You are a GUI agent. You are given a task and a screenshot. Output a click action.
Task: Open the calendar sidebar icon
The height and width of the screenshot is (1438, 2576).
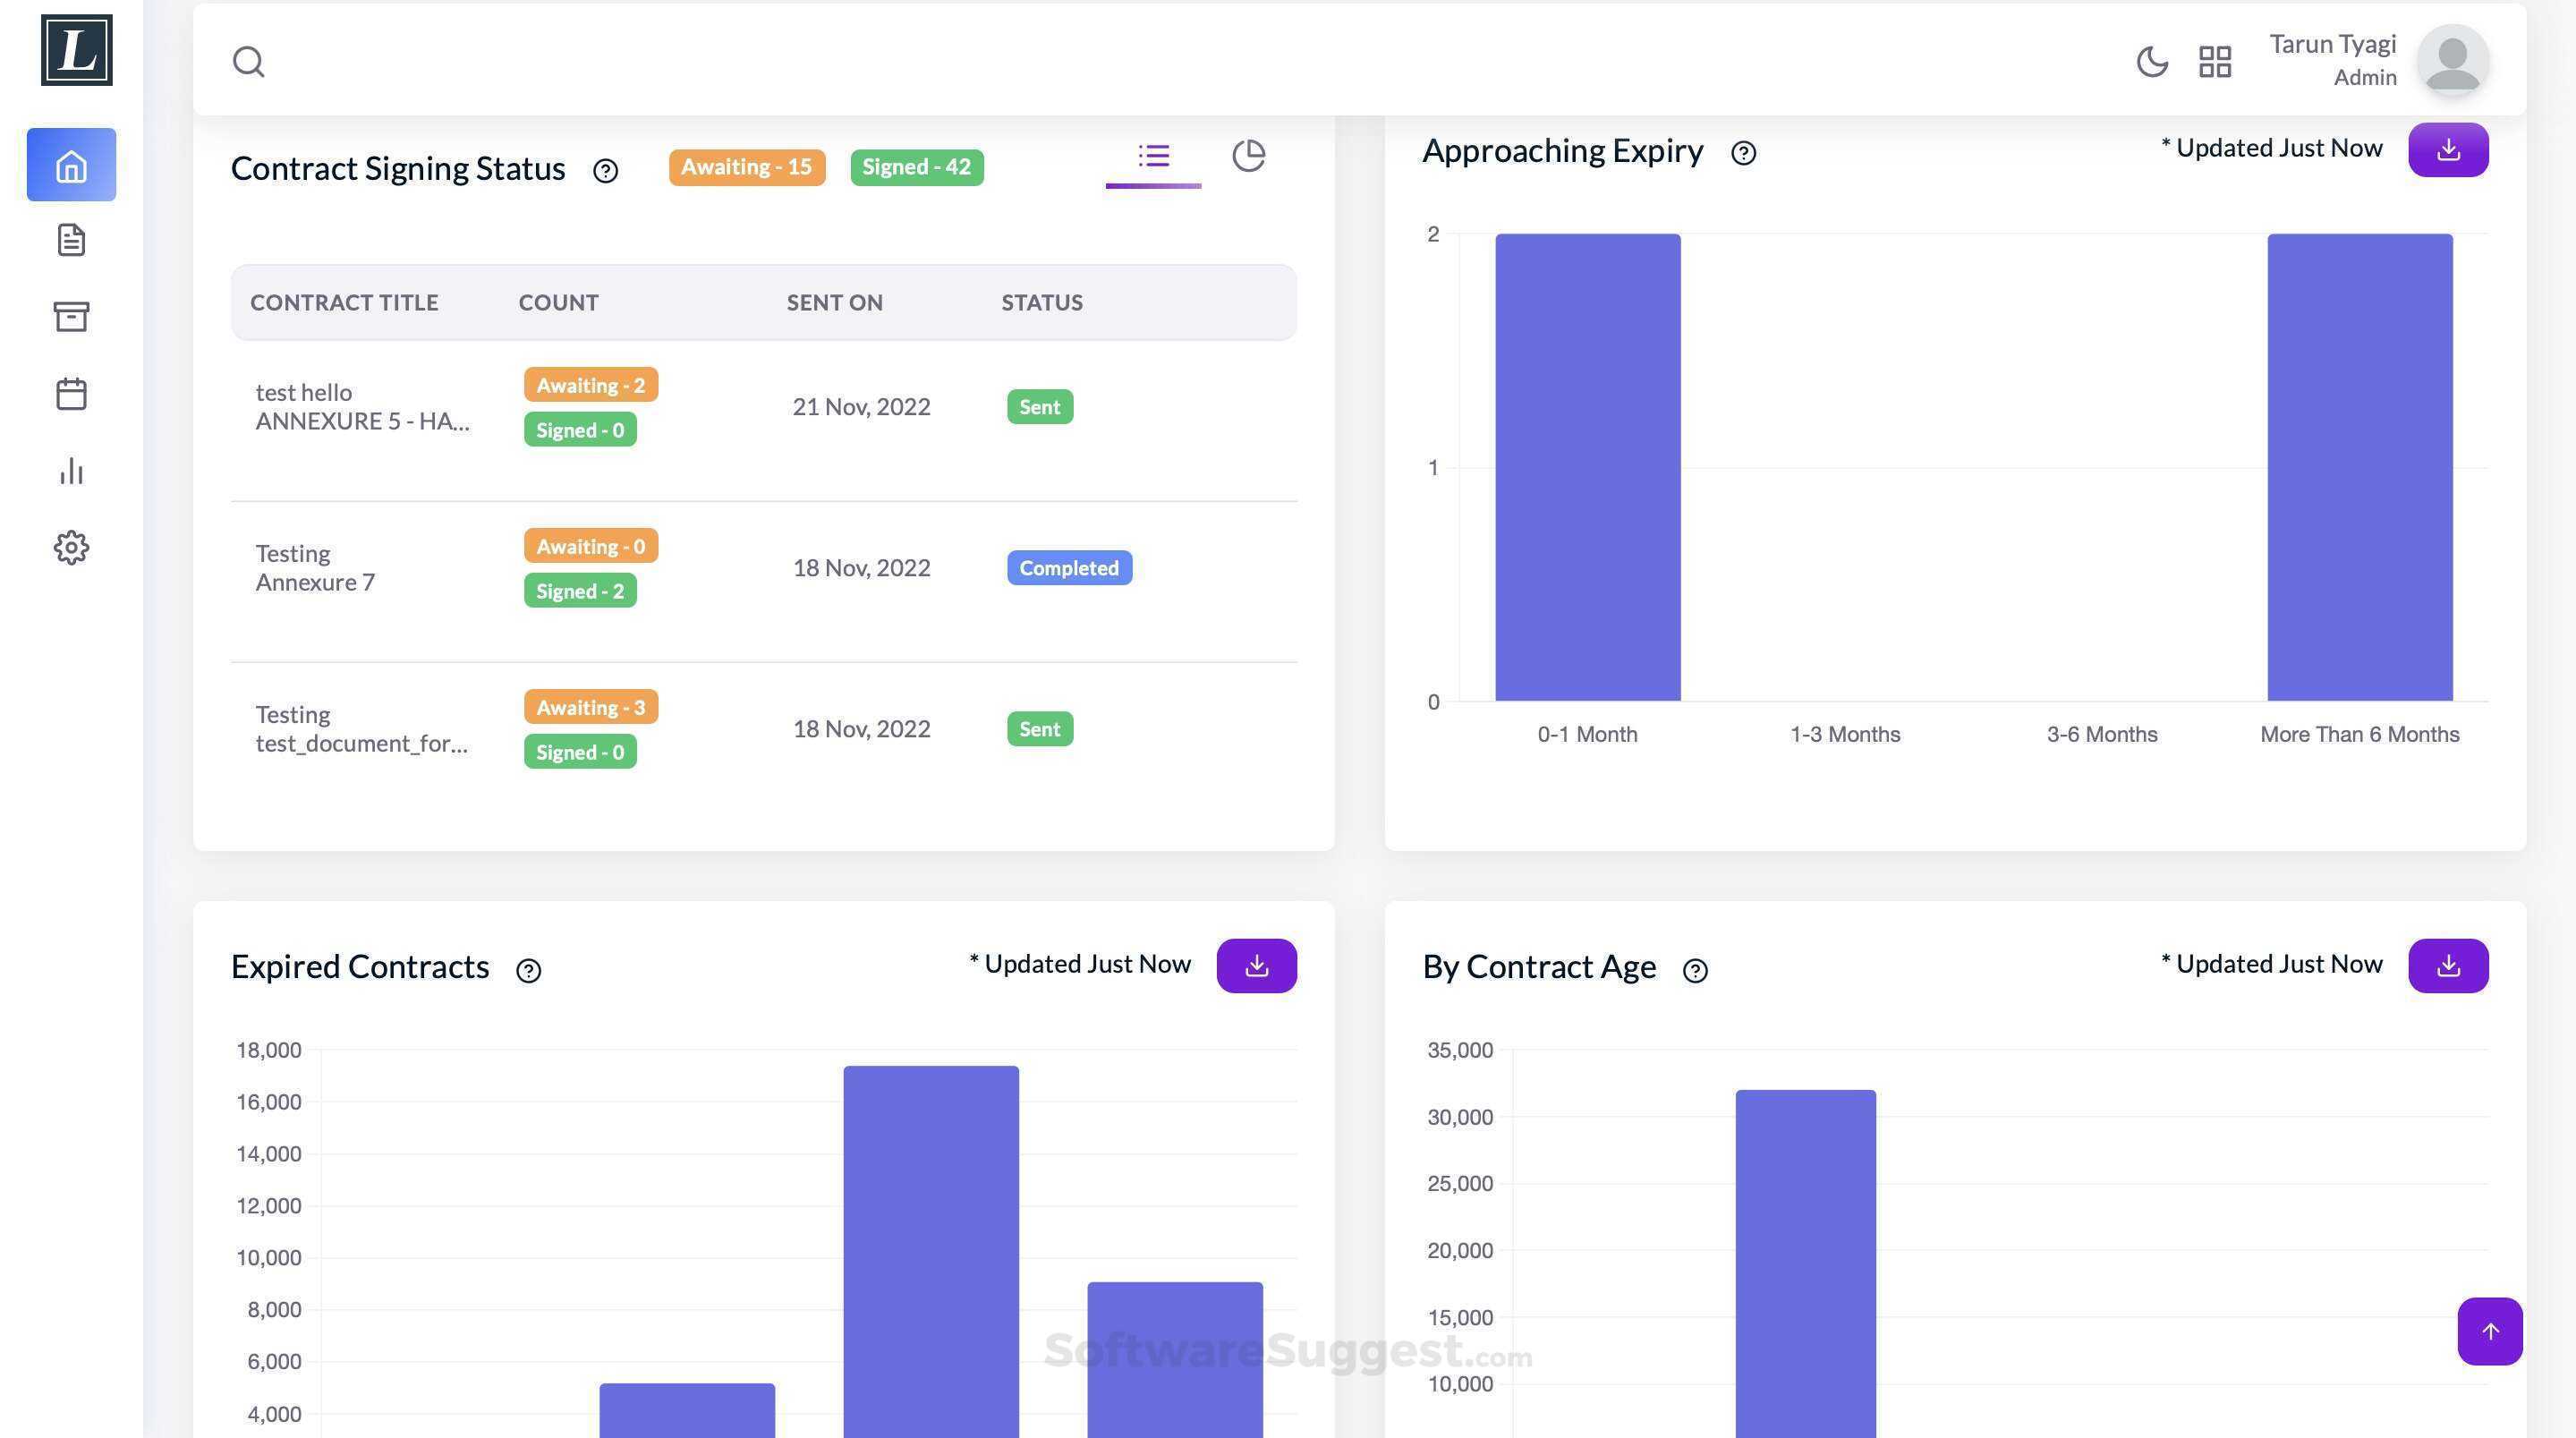71,393
